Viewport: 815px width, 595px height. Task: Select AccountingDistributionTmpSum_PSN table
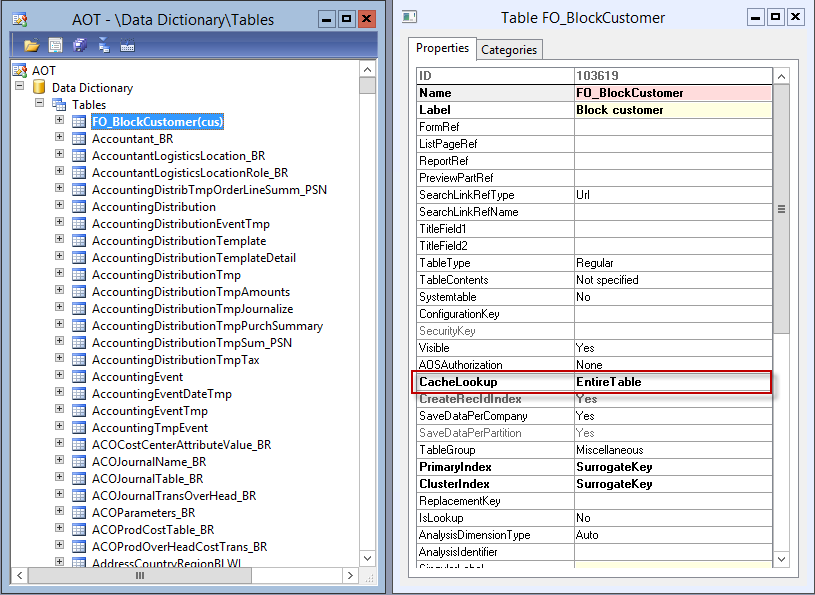pos(192,343)
